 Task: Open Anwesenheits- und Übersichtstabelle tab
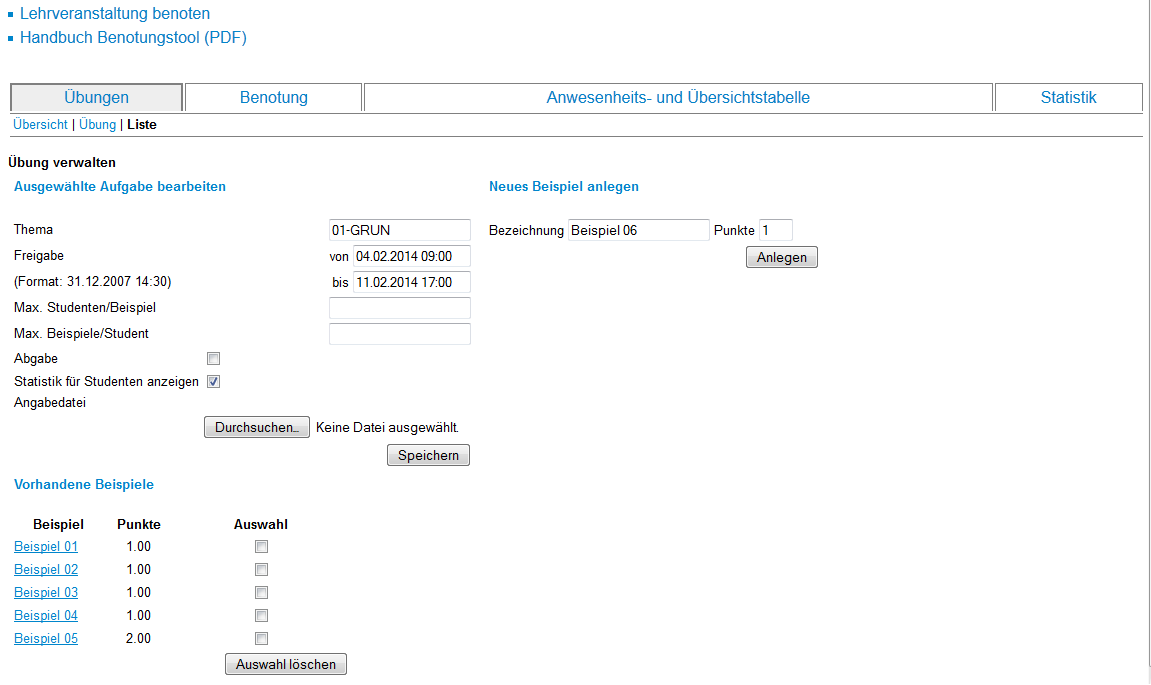(678, 98)
